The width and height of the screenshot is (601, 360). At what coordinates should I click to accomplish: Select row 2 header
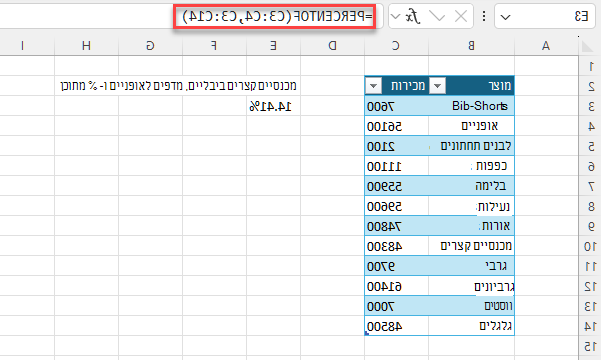pos(590,86)
